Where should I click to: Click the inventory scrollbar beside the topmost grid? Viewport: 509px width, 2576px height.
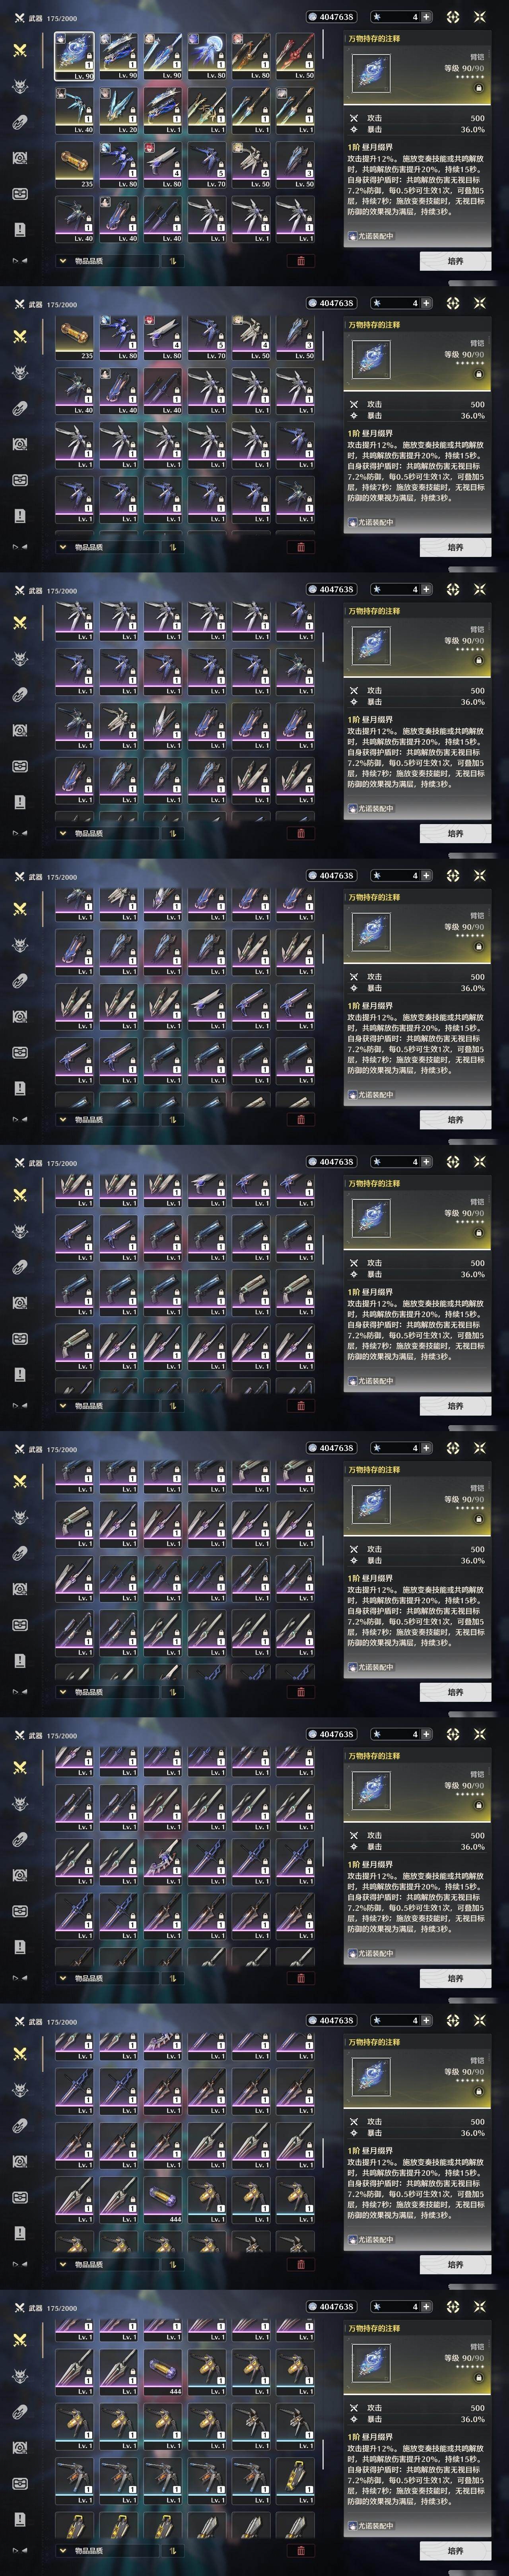[323, 44]
